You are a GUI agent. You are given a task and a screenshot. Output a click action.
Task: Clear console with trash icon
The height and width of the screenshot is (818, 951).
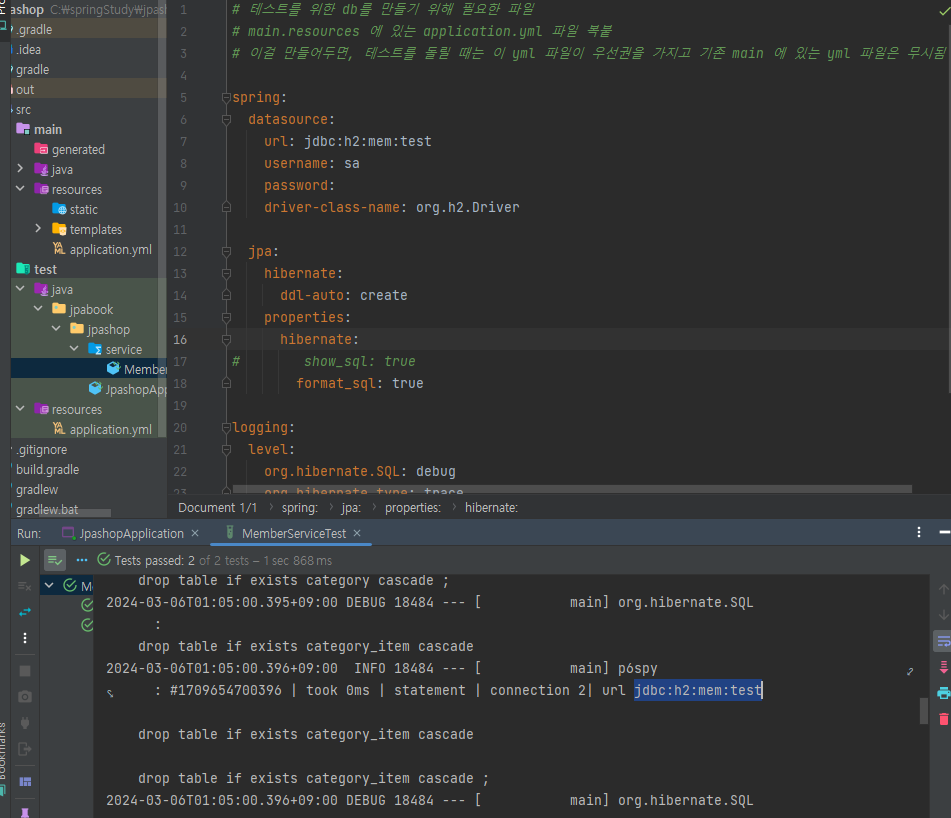pyautogui.click(x=943, y=719)
